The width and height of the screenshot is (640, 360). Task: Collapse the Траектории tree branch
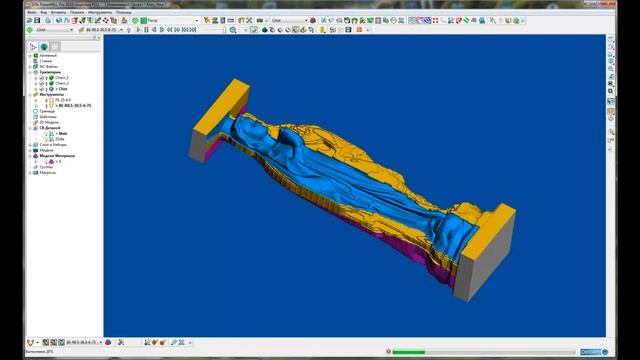[x=30, y=72]
